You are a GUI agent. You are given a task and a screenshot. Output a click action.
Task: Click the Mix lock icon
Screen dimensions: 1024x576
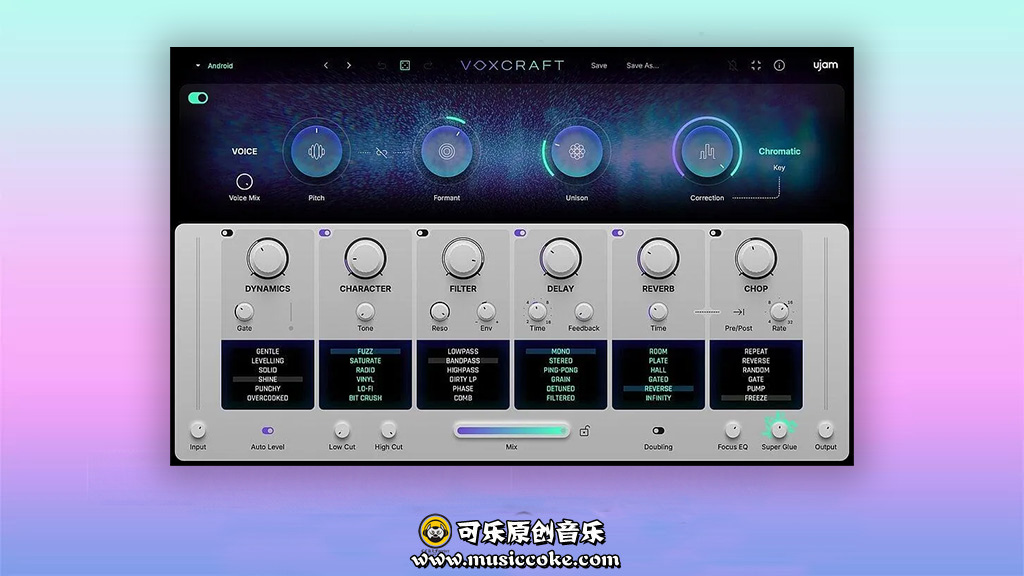tap(585, 432)
